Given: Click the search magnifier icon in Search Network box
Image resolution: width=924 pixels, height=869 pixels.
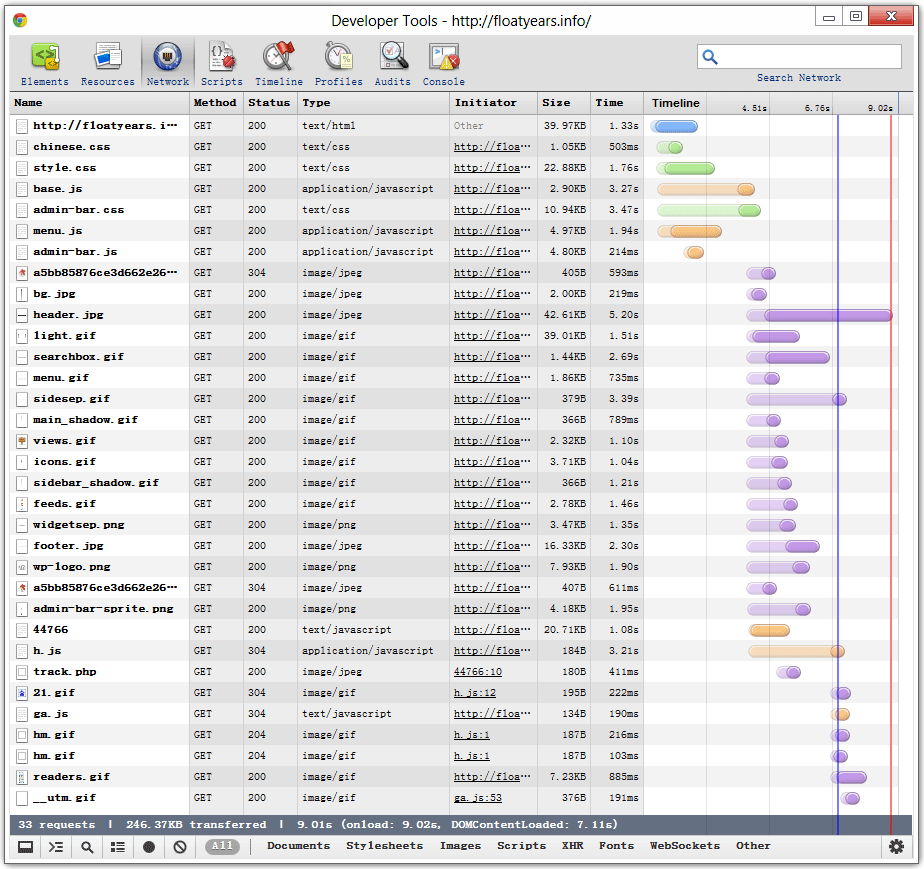Looking at the screenshot, I should [x=710, y=57].
